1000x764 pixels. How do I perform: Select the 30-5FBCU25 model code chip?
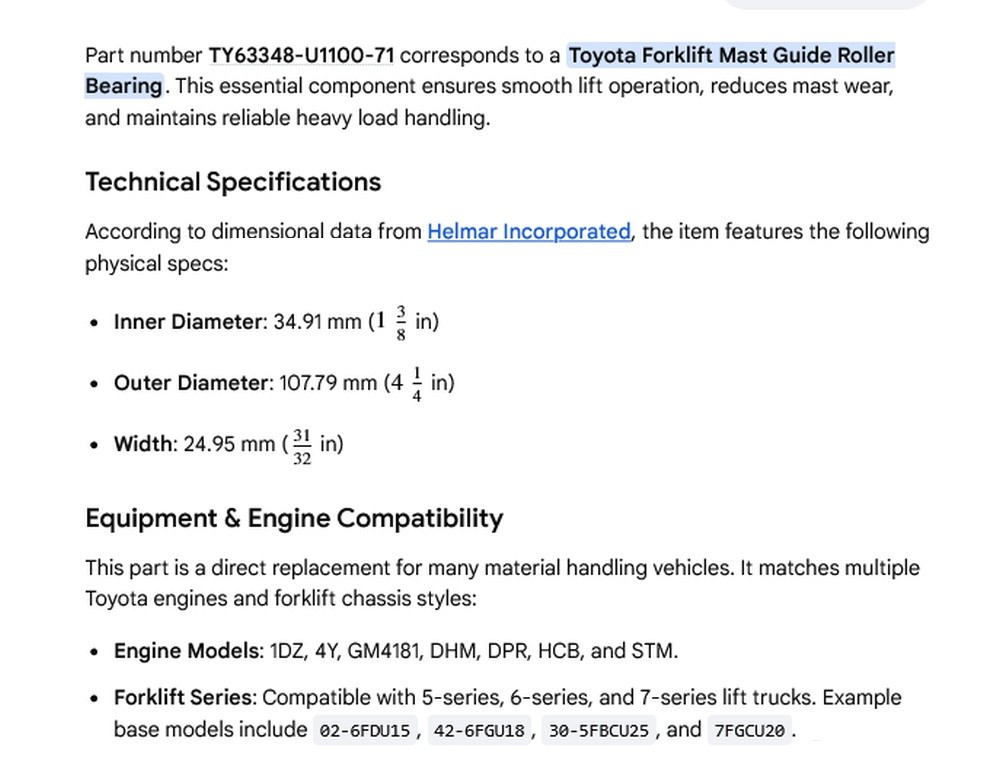point(599,730)
